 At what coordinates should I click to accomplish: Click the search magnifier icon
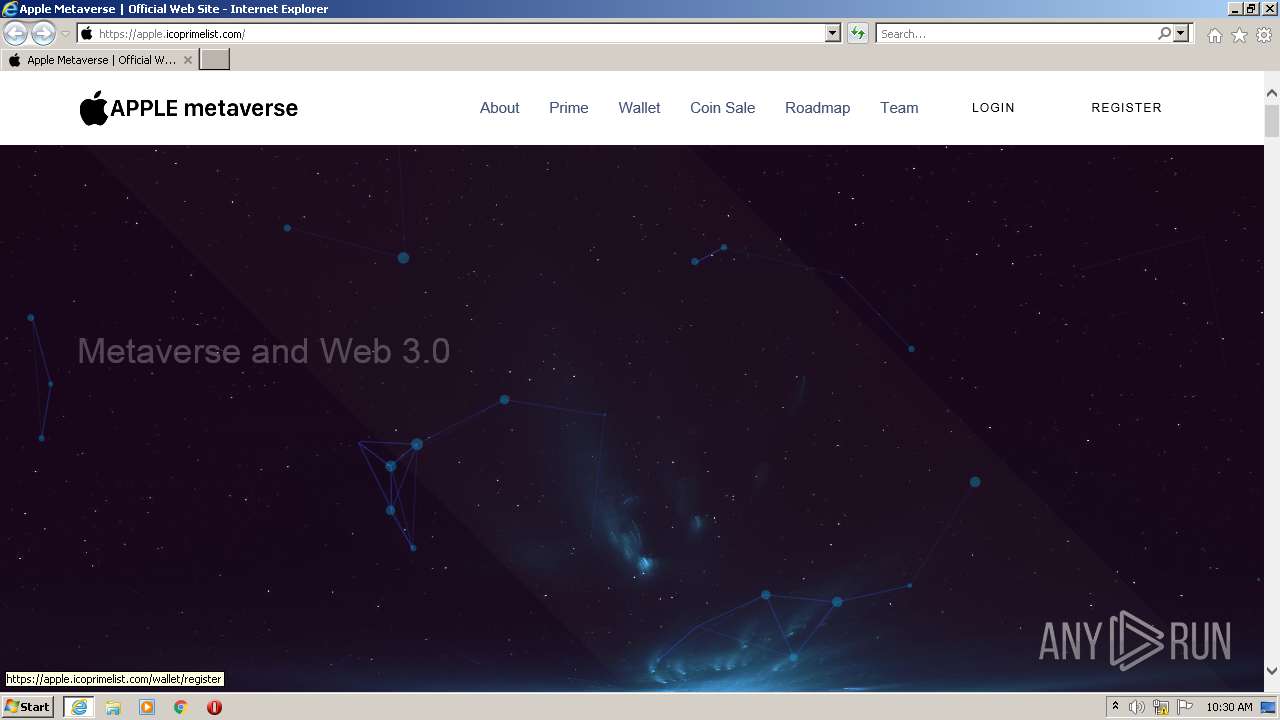coord(1164,34)
